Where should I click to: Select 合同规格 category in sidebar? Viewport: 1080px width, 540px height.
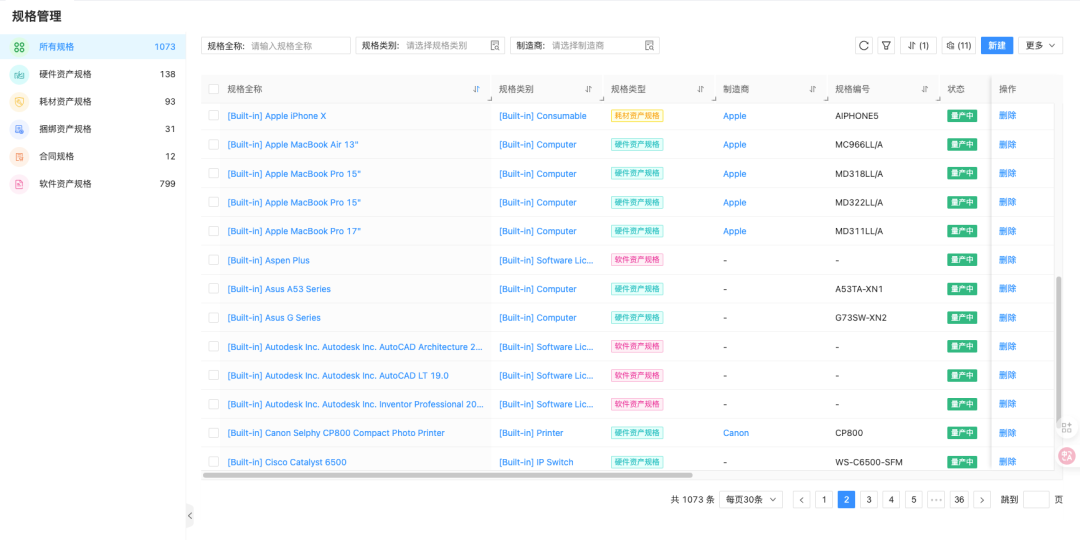coord(93,156)
